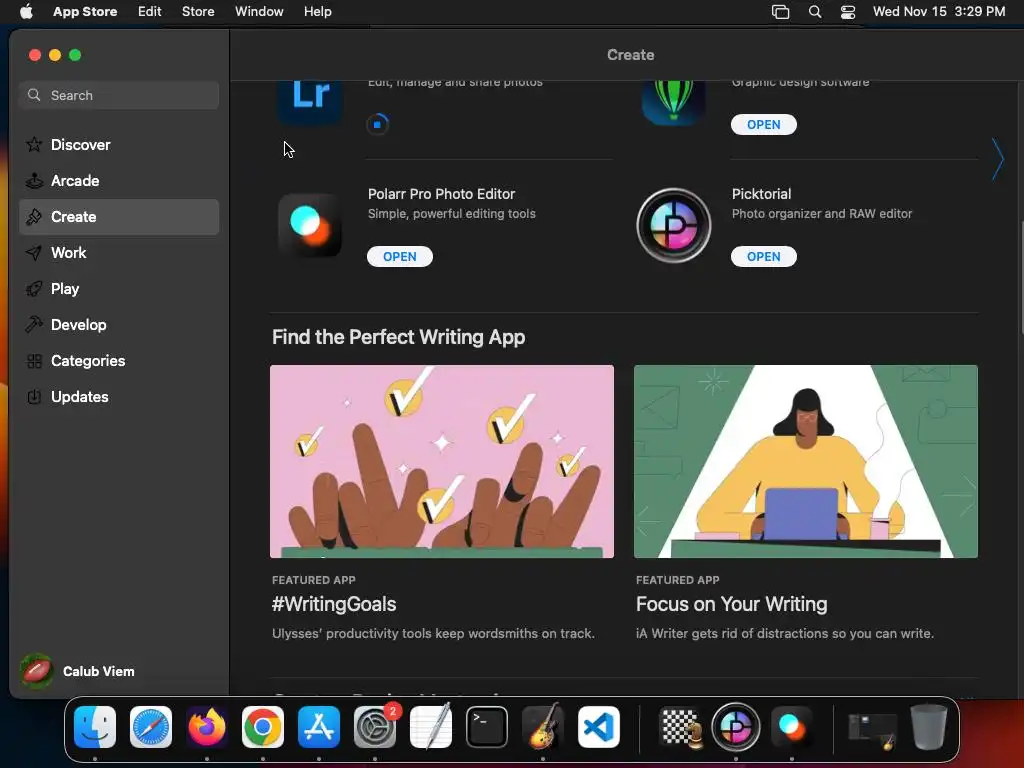Go to Arcade section

click(119, 181)
